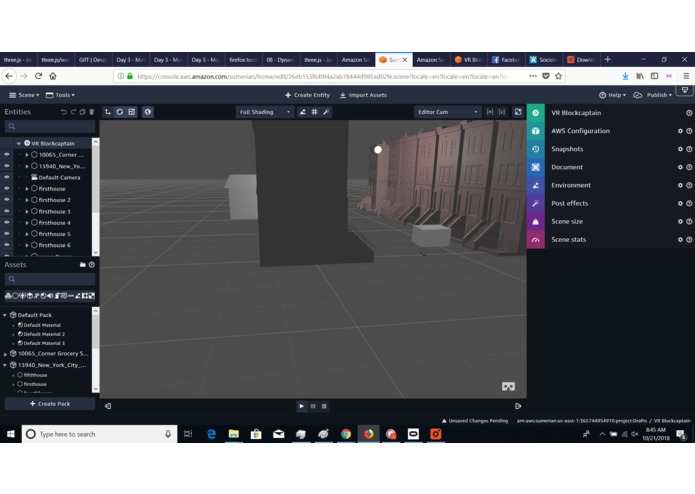Expand the firsthouse 5 entity
This screenshot has width=695, height=494.
click(x=27, y=234)
